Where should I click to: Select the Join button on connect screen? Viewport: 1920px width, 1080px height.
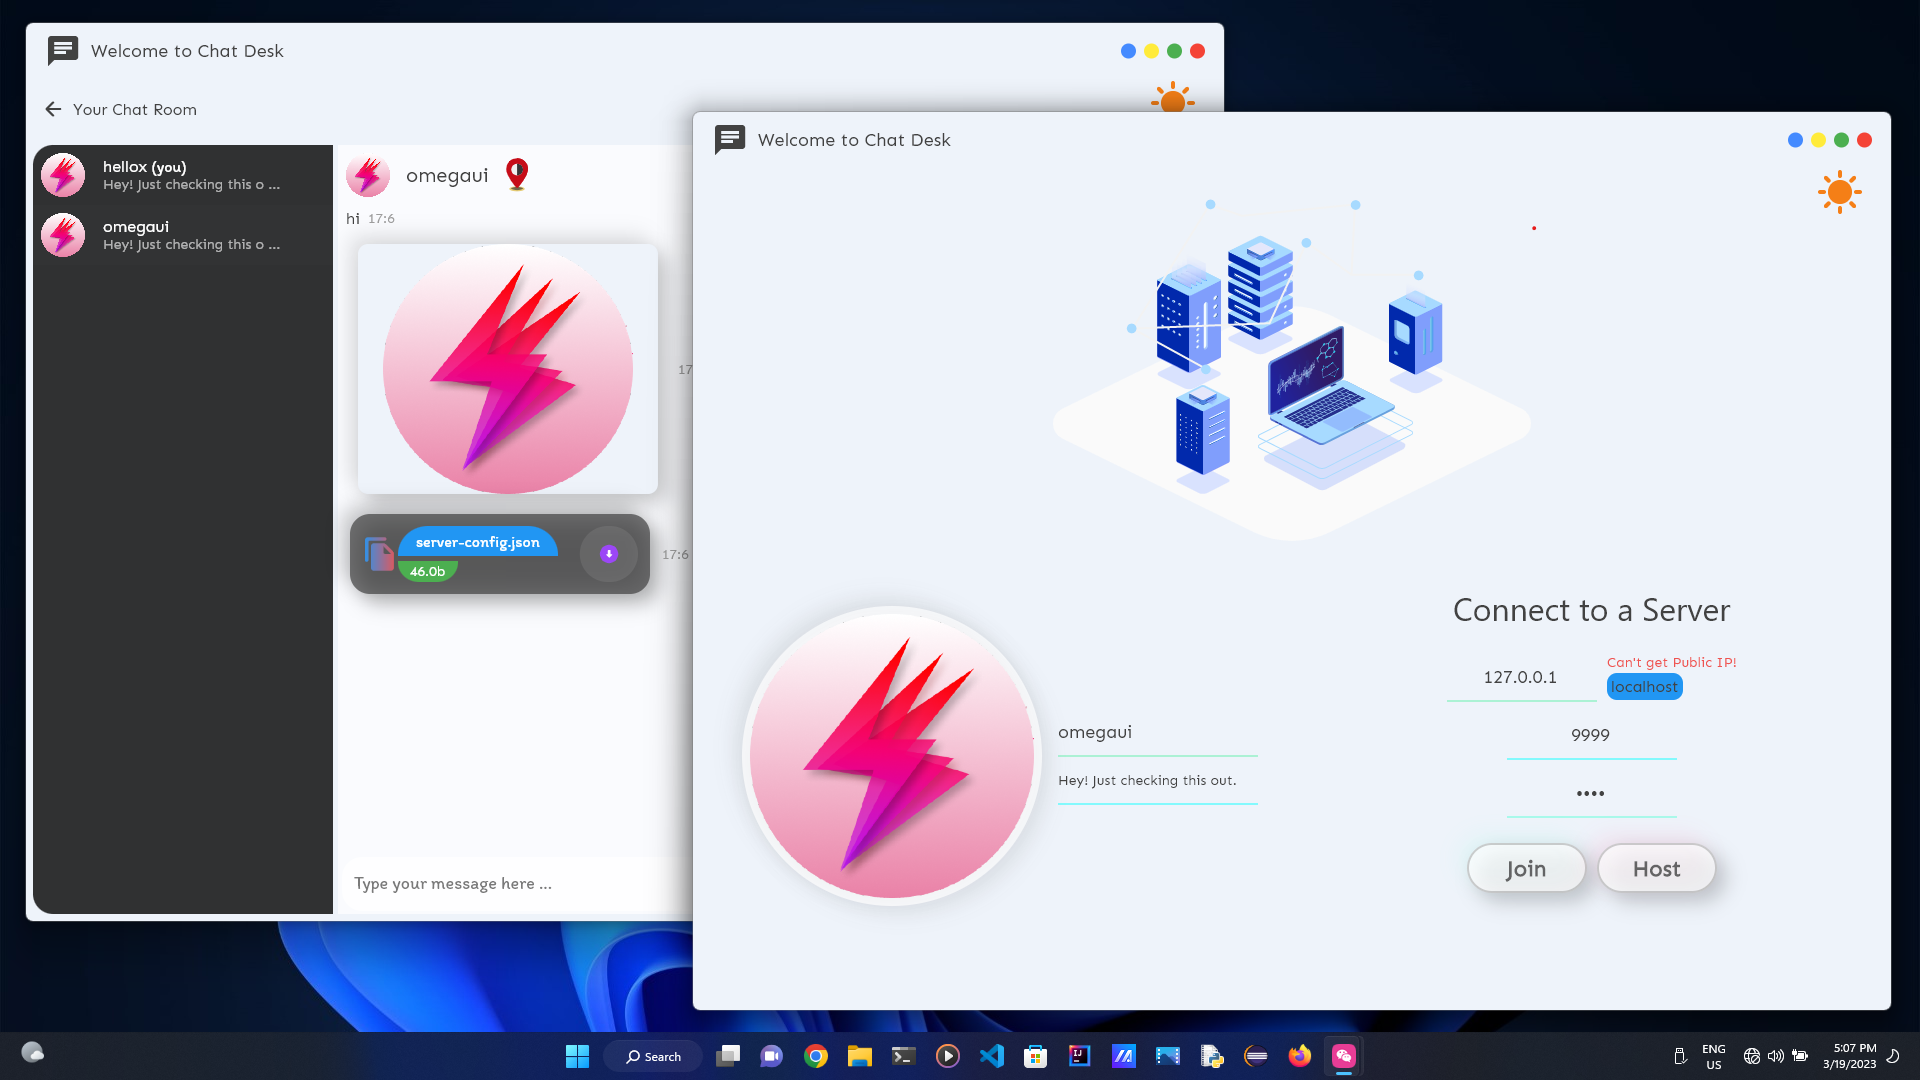(x=1527, y=868)
